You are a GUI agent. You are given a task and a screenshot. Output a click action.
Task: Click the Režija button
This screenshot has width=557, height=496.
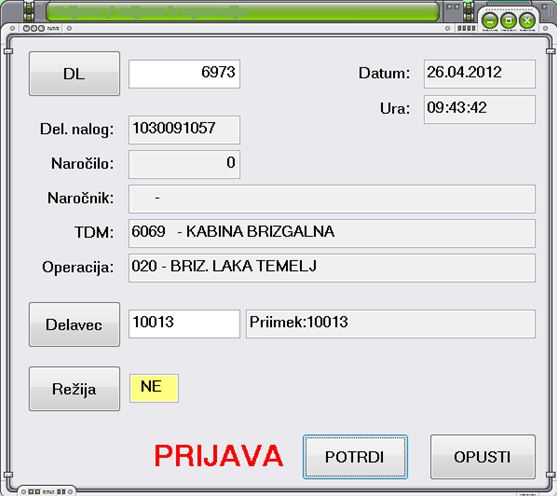74,389
